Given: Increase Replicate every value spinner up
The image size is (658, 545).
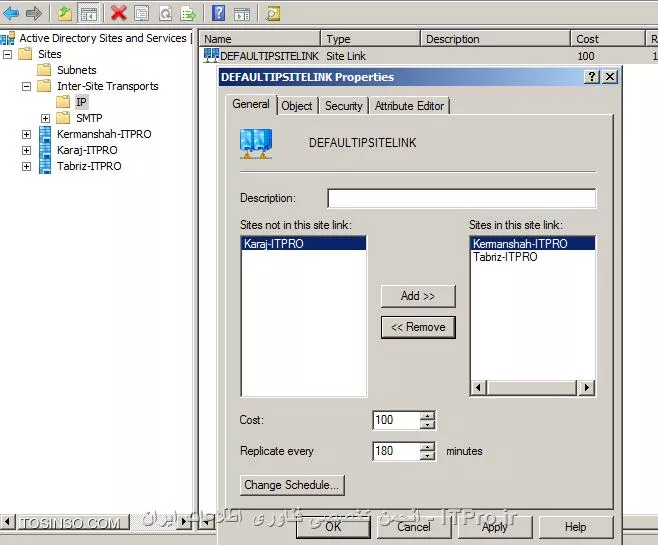Looking at the screenshot, I should [x=428, y=447].
